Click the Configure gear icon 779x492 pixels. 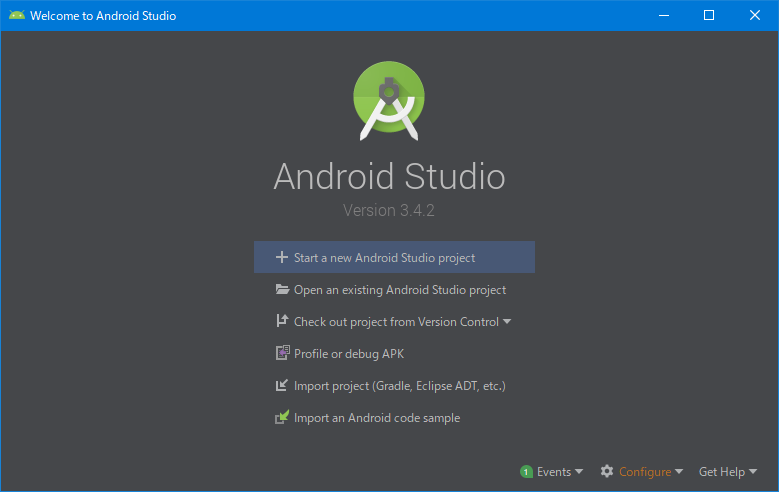tap(607, 471)
